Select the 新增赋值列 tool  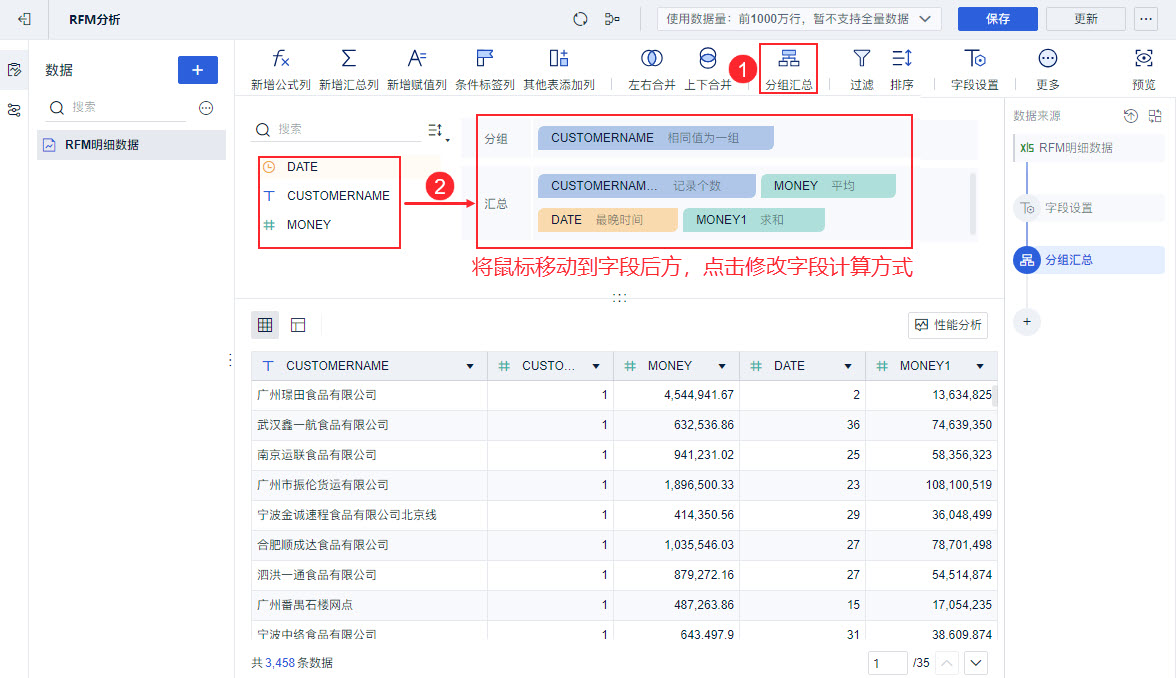pyautogui.click(x=417, y=69)
